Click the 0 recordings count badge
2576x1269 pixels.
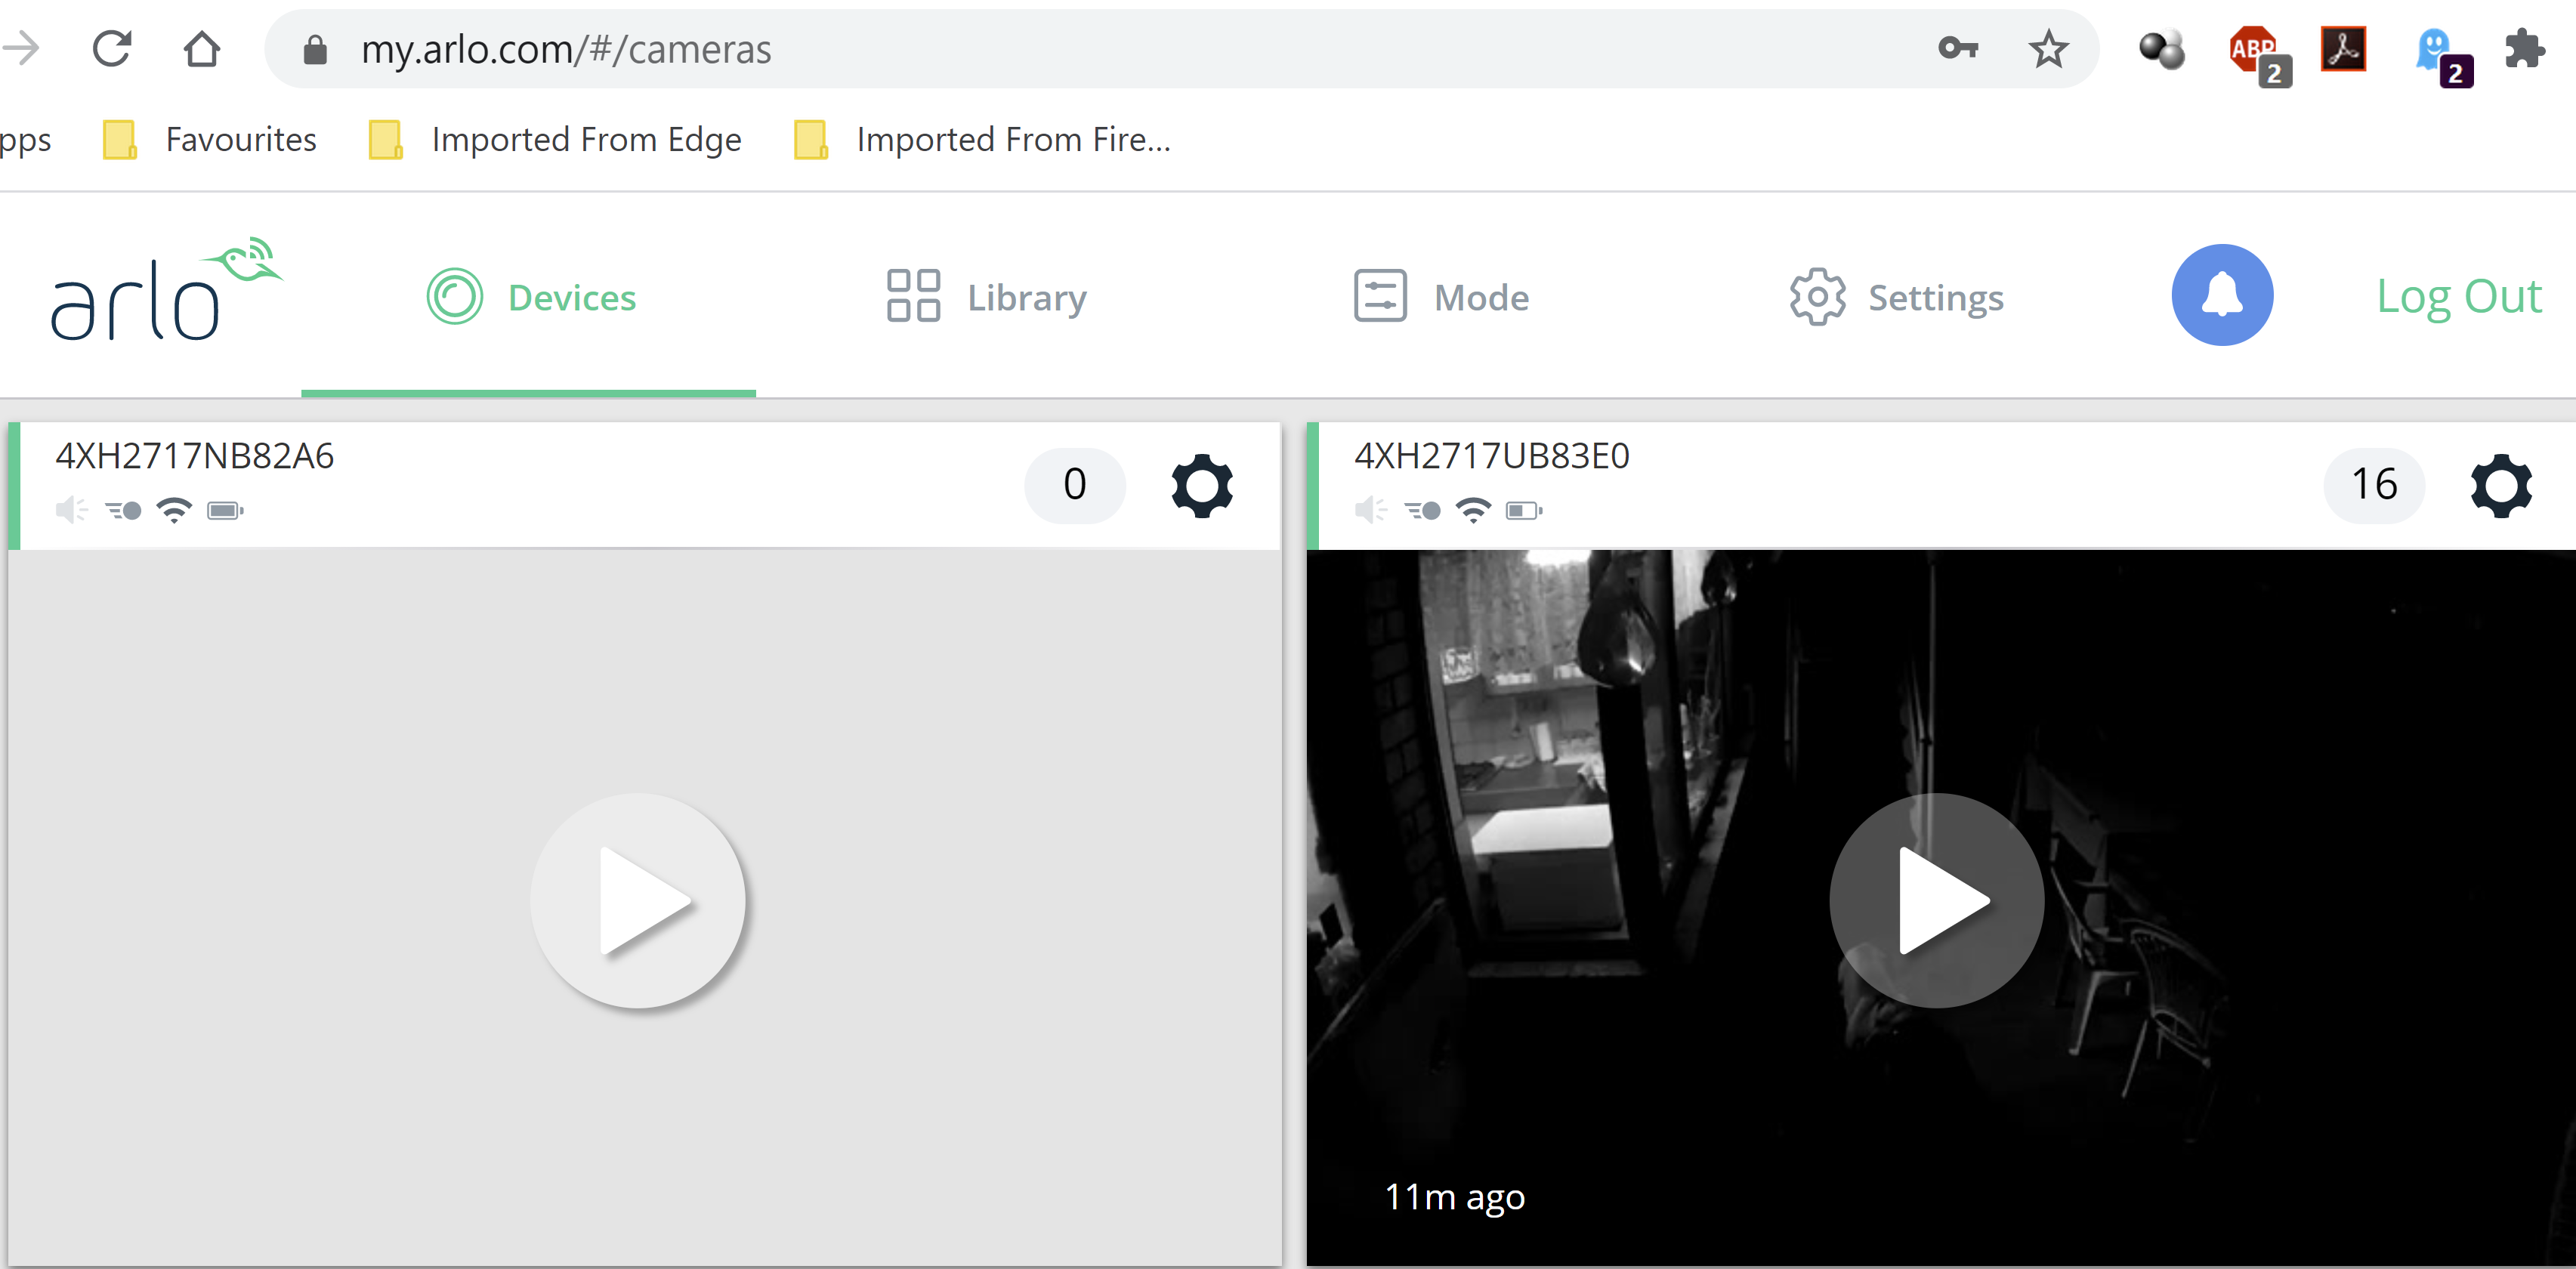point(1074,485)
